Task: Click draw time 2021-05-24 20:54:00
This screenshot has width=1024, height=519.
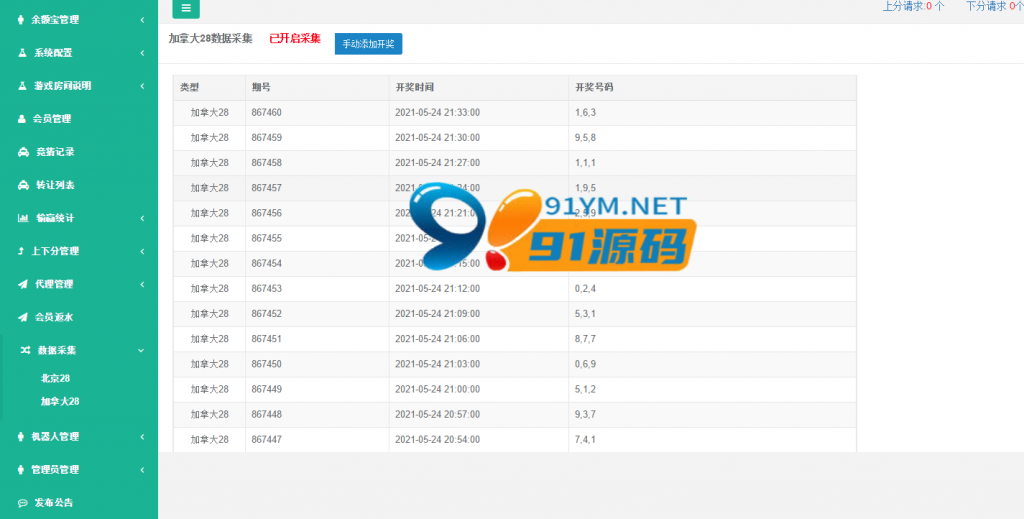Action: 438,440
